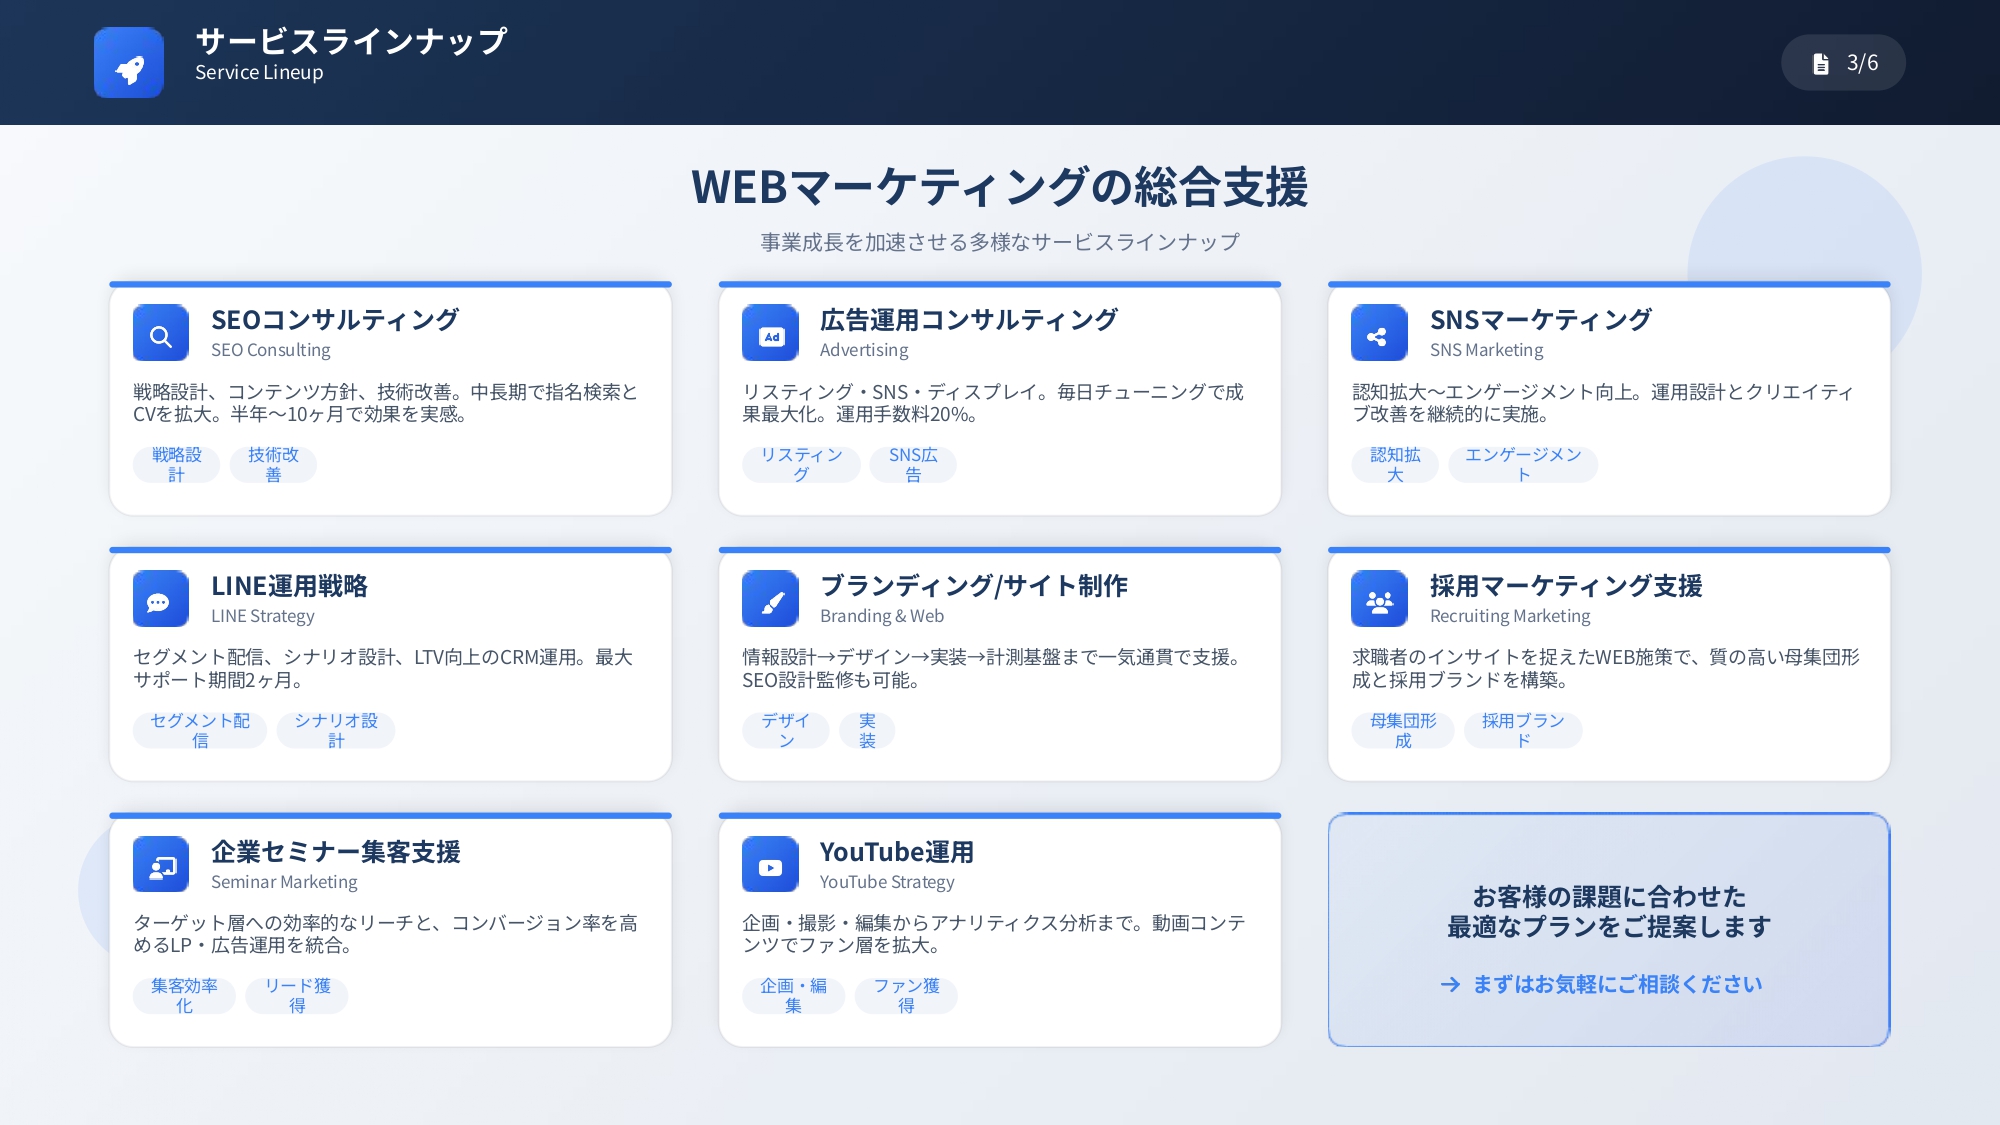Select the 戦略設計 tag
This screenshot has height=1125, width=2000.
[x=177, y=465]
